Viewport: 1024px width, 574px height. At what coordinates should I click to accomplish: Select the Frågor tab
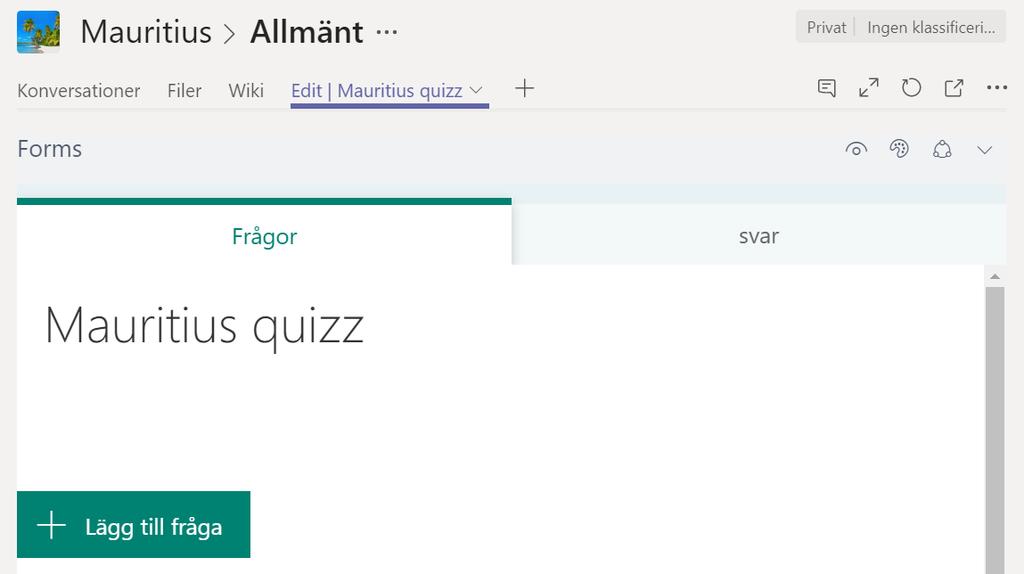(x=264, y=235)
